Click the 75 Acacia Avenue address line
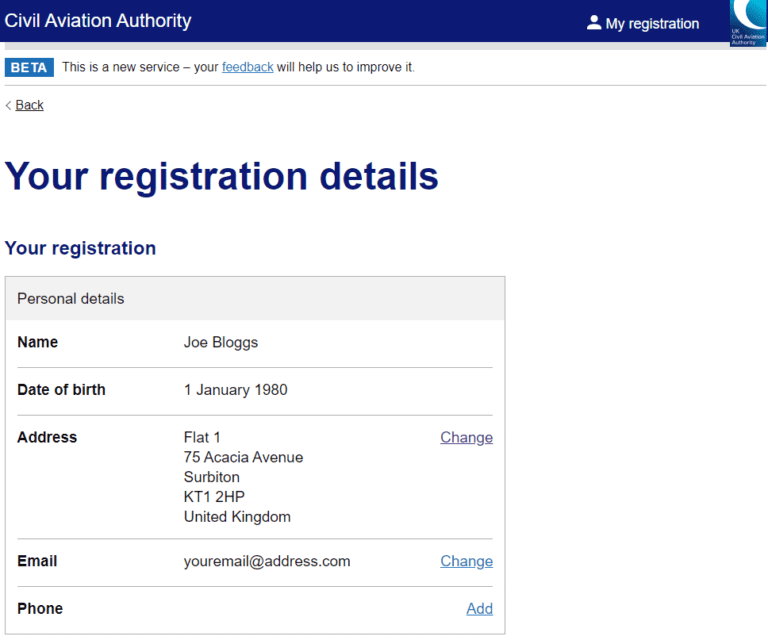 pyautogui.click(x=243, y=457)
